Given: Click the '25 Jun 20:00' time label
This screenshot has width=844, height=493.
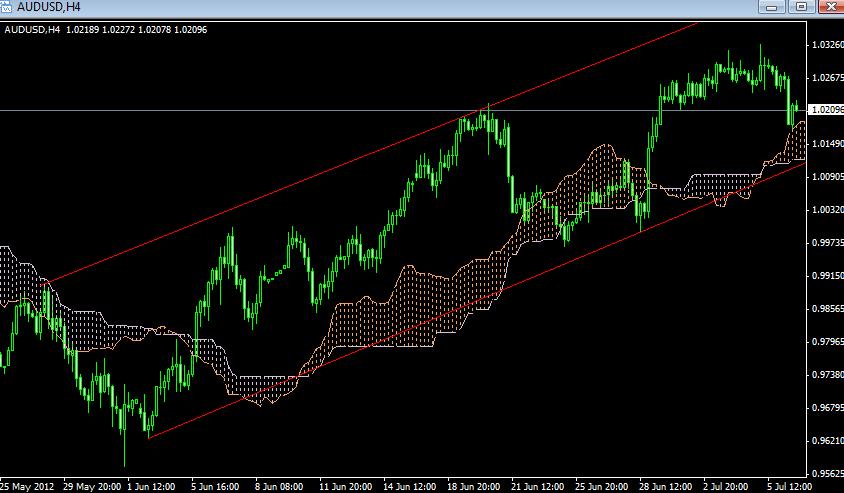Looking at the screenshot, I should (x=601, y=487).
